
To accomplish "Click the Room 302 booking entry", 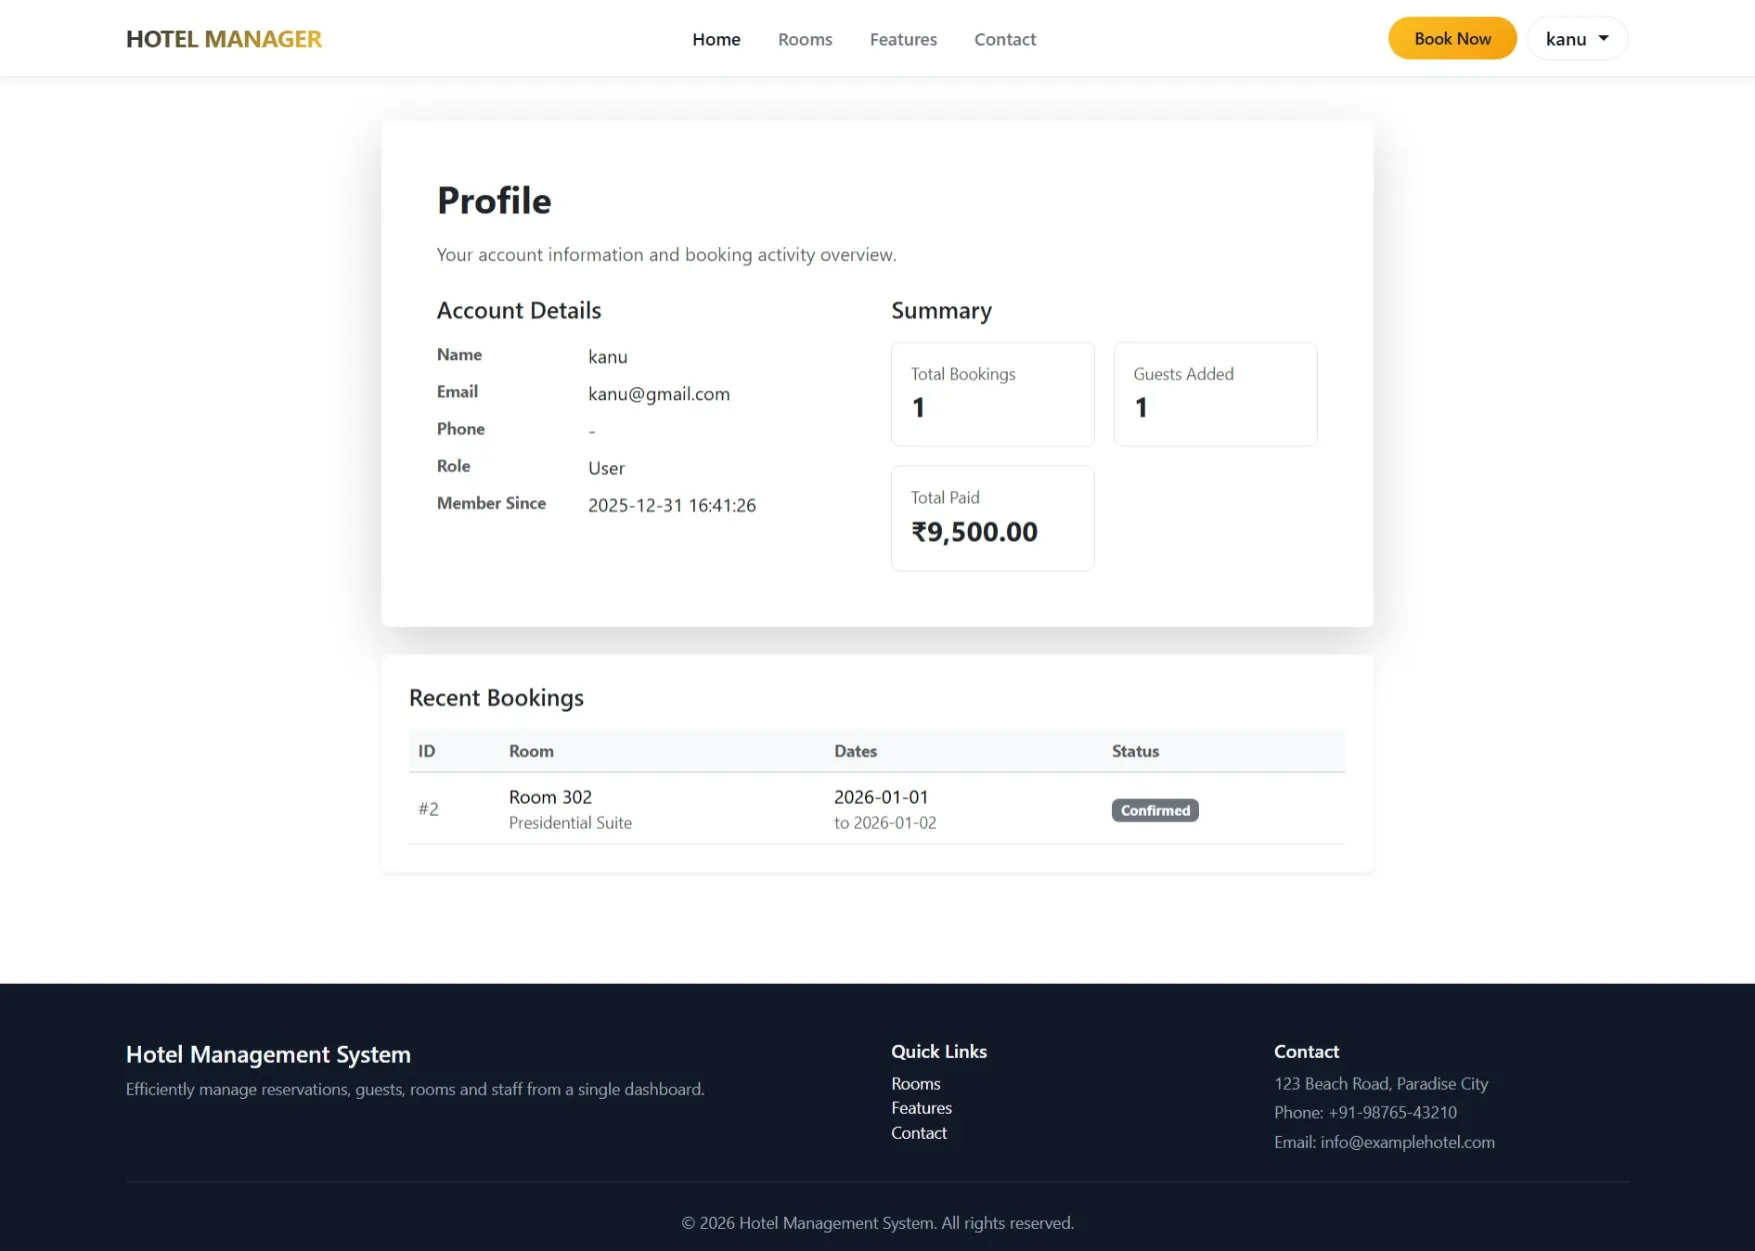I will click(x=550, y=797).
